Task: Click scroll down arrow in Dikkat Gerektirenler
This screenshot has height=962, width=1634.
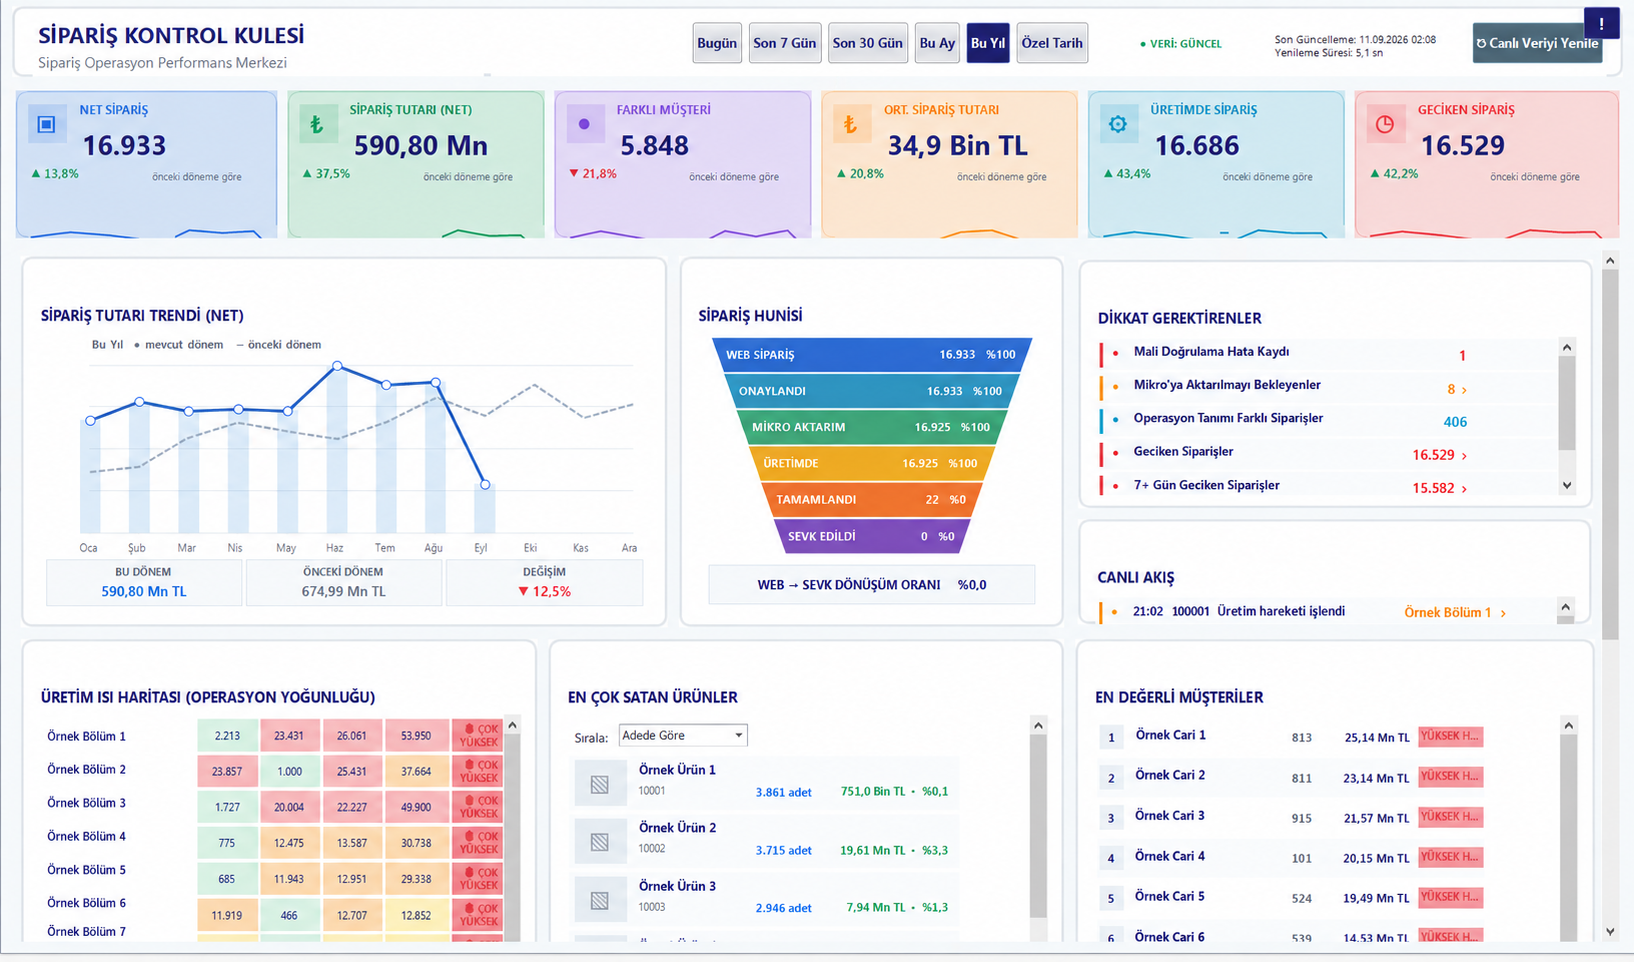Action: pos(1567,485)
